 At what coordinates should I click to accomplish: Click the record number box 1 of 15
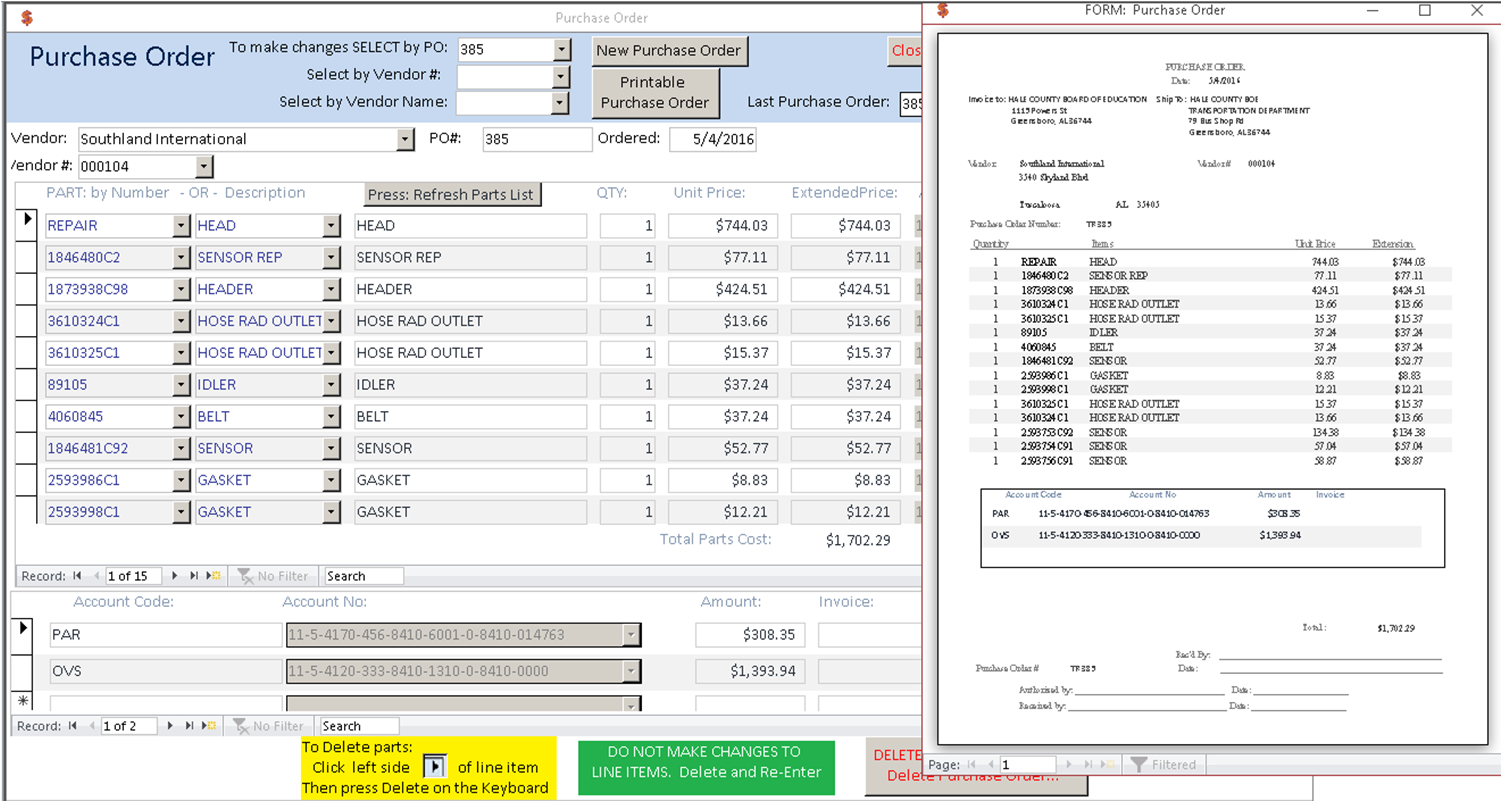(133, 576)
